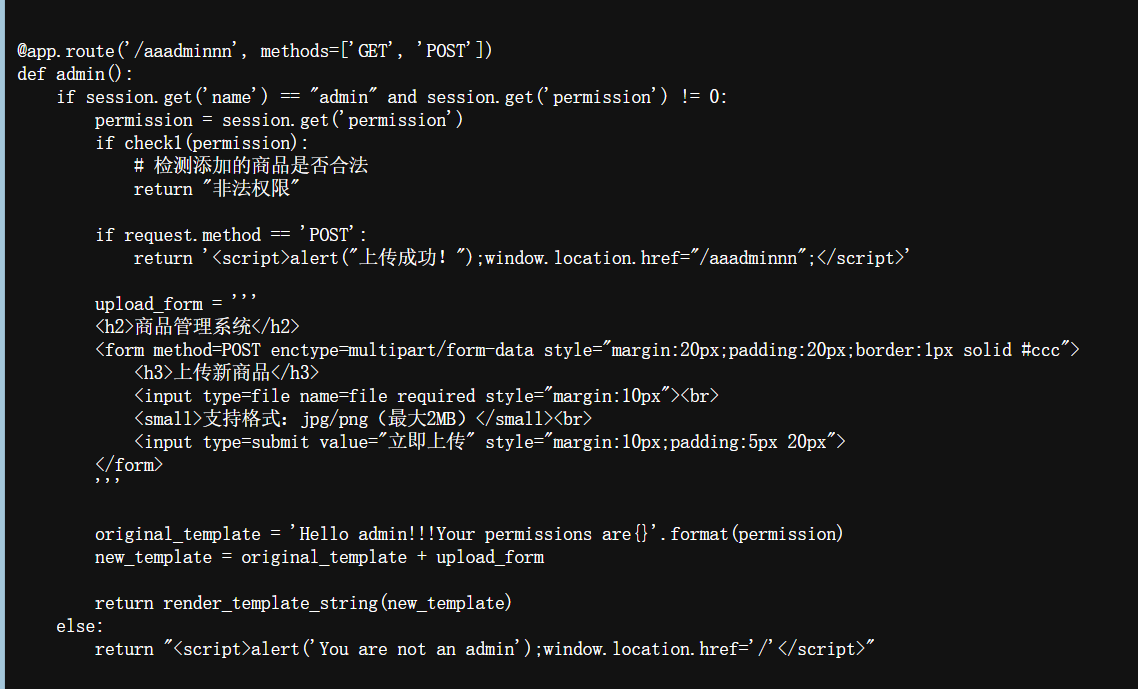Click the original_template assignment line
The image size is (1138, 689).
(469, 534)
